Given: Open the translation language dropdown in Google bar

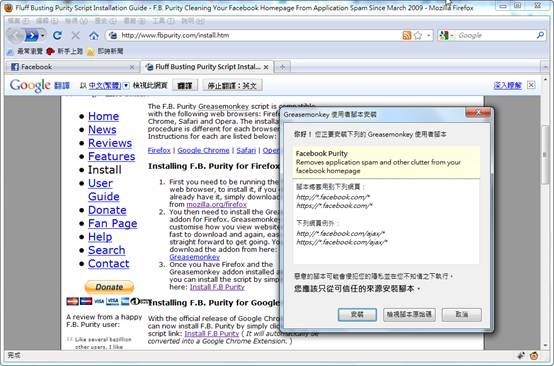Looking at the screenshot, I should pyautogui.click(x=126, y=85).
